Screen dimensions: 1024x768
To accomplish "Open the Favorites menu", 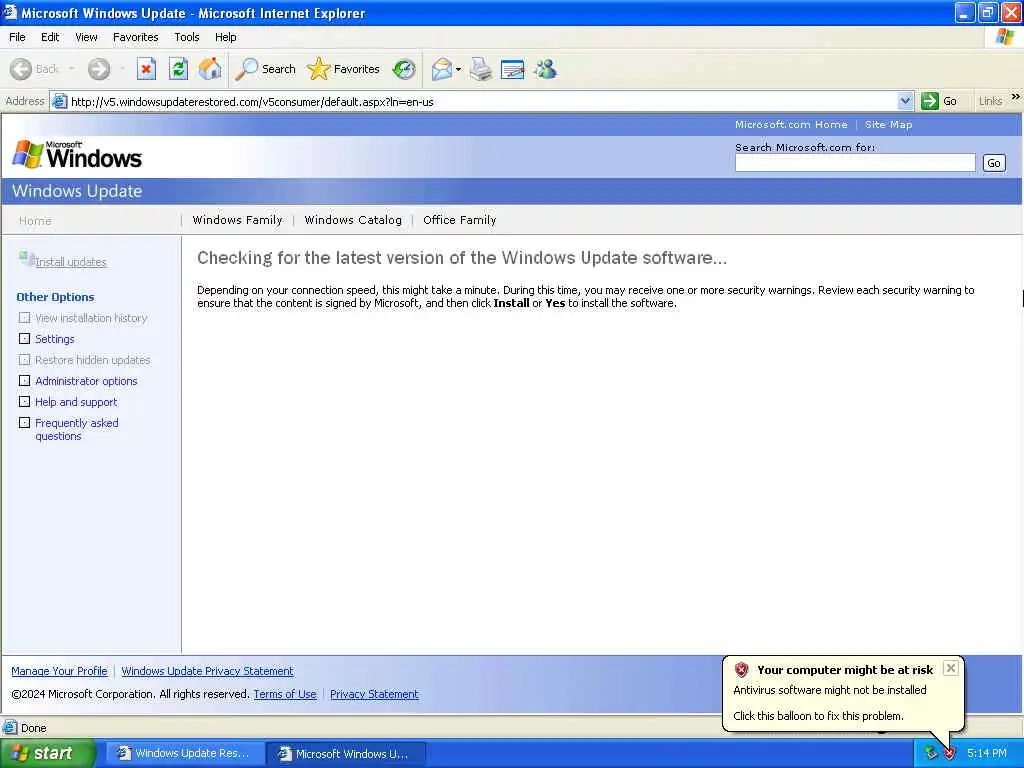I will click(x=135, y=37).
